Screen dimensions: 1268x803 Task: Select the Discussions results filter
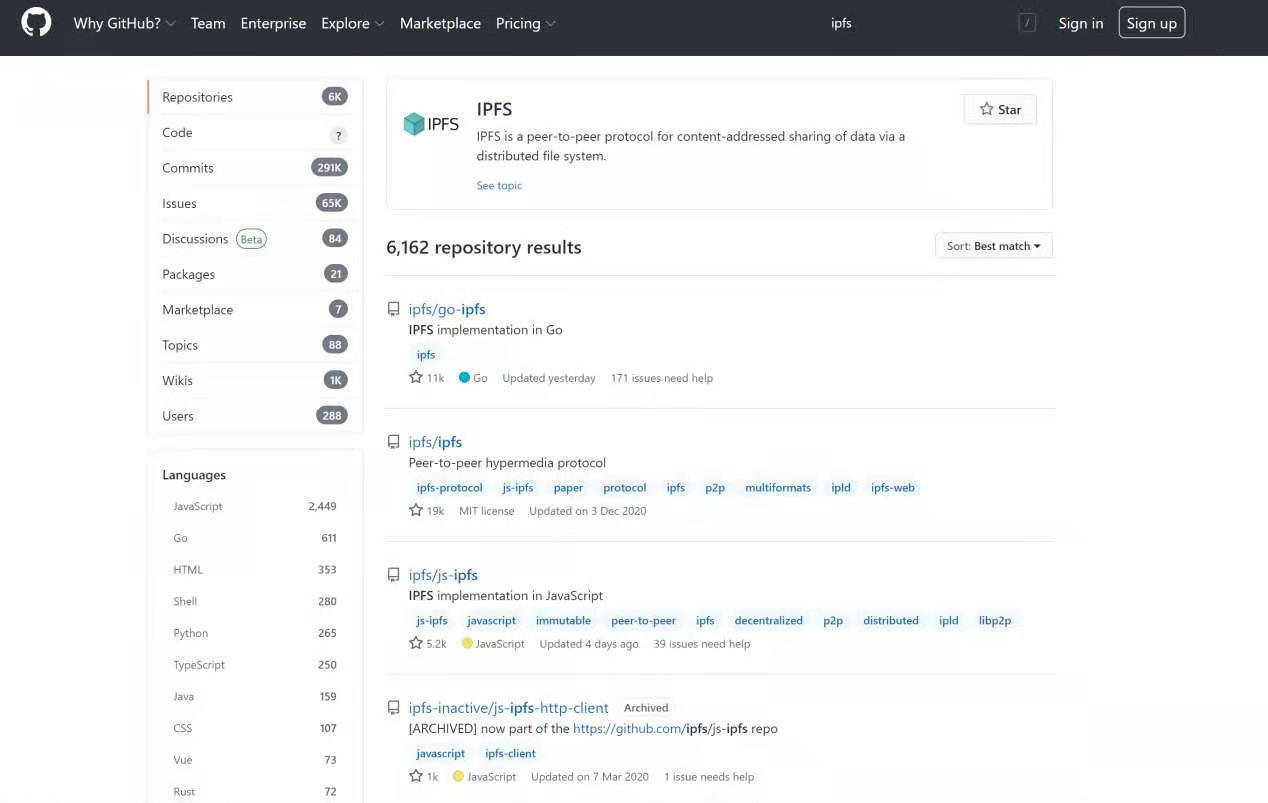pos(255,239)
